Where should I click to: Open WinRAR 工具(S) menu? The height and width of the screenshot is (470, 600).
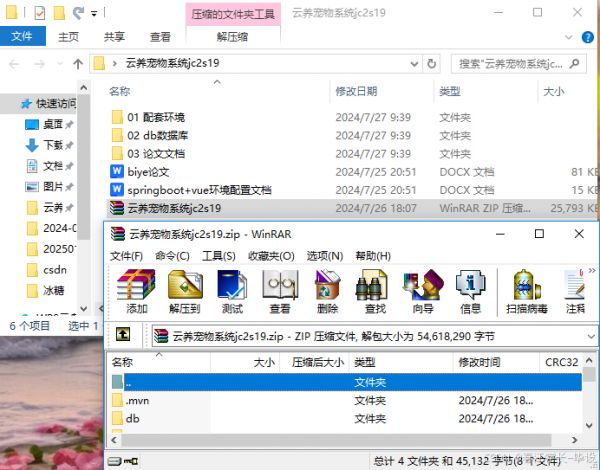tap(219, 256)
